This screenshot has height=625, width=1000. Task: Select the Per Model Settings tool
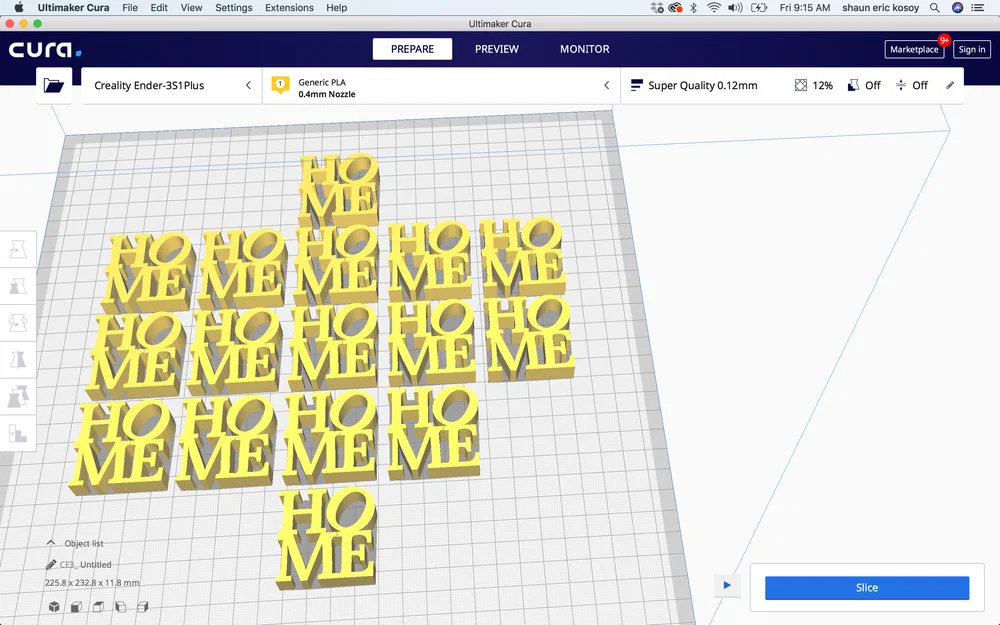click(x=18, y=397)
